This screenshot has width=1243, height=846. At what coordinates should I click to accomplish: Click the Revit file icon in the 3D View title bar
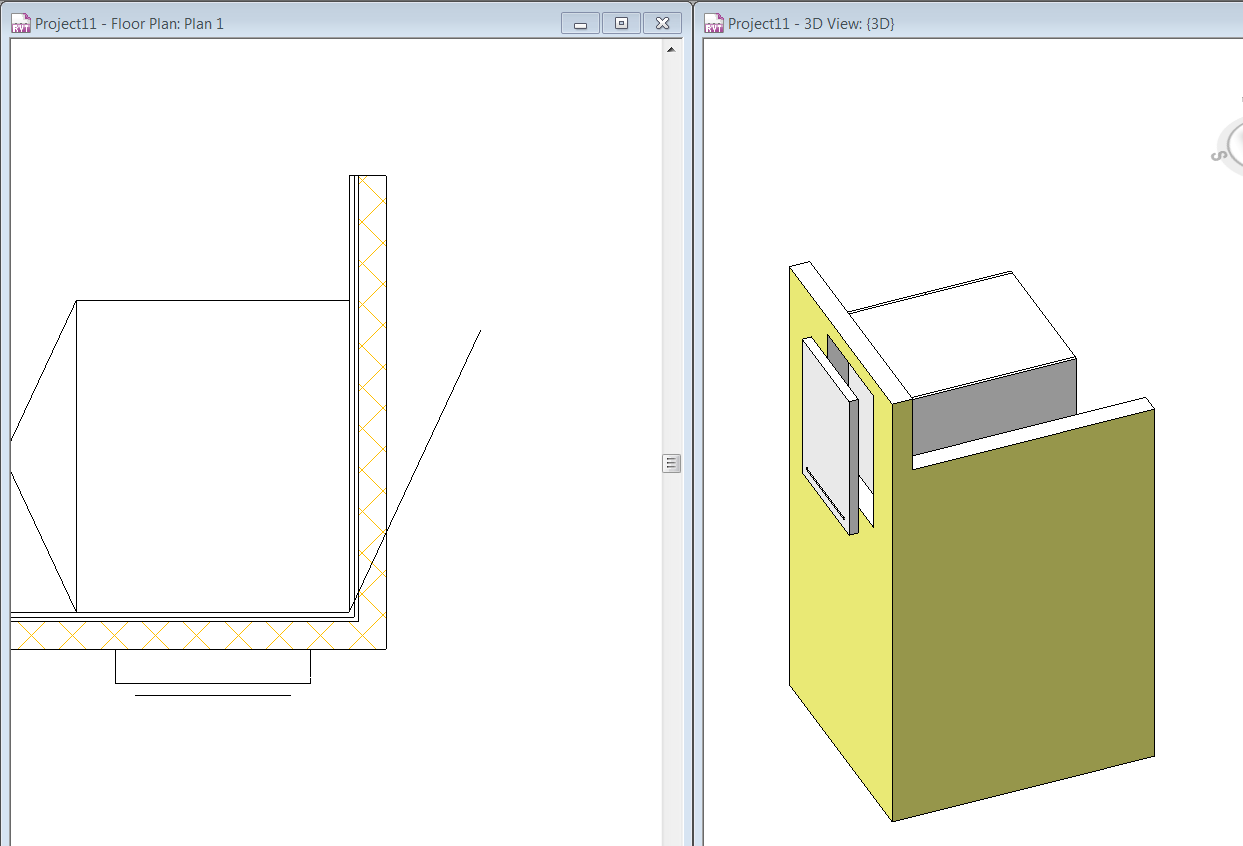click(714, 23)
